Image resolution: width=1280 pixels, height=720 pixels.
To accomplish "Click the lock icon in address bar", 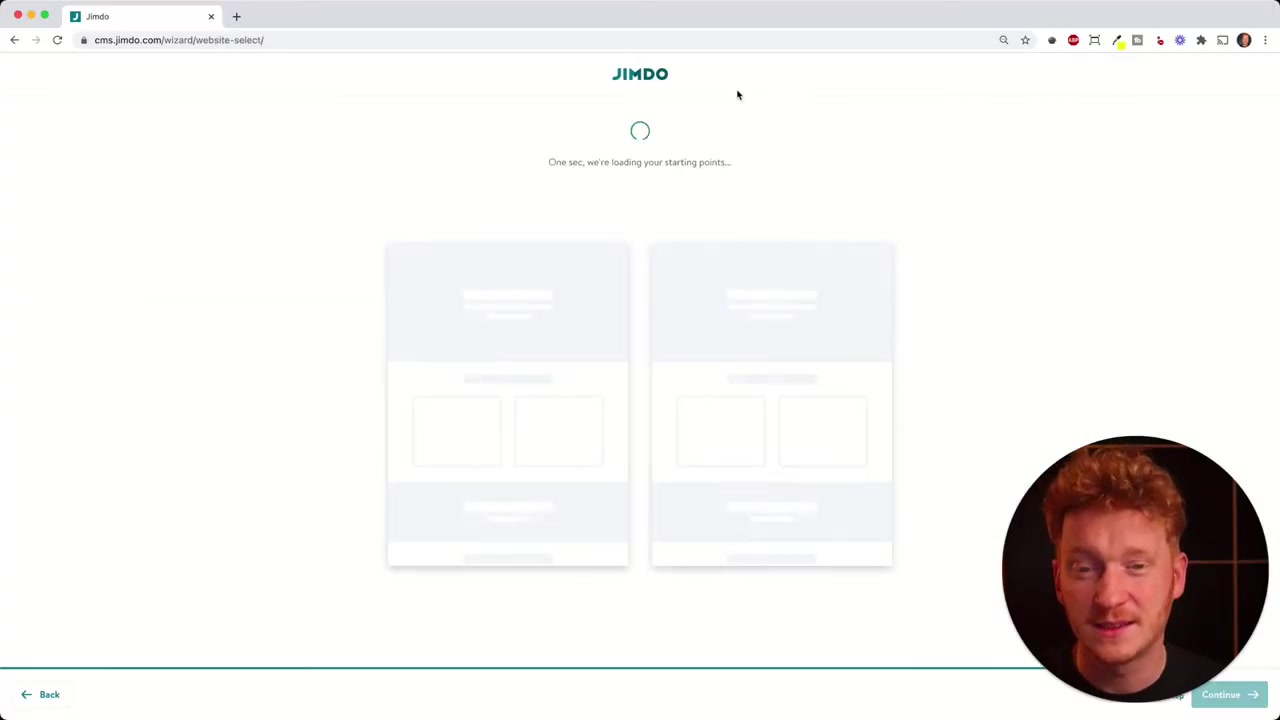I will [x=85, y=40].
